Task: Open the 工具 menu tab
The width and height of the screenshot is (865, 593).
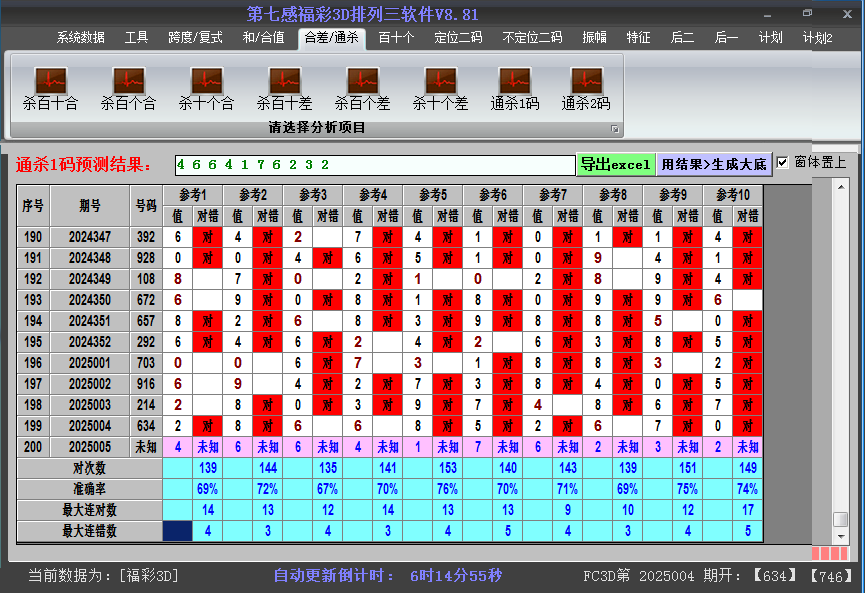Action: pyautogui.click(x=136, y=38)
